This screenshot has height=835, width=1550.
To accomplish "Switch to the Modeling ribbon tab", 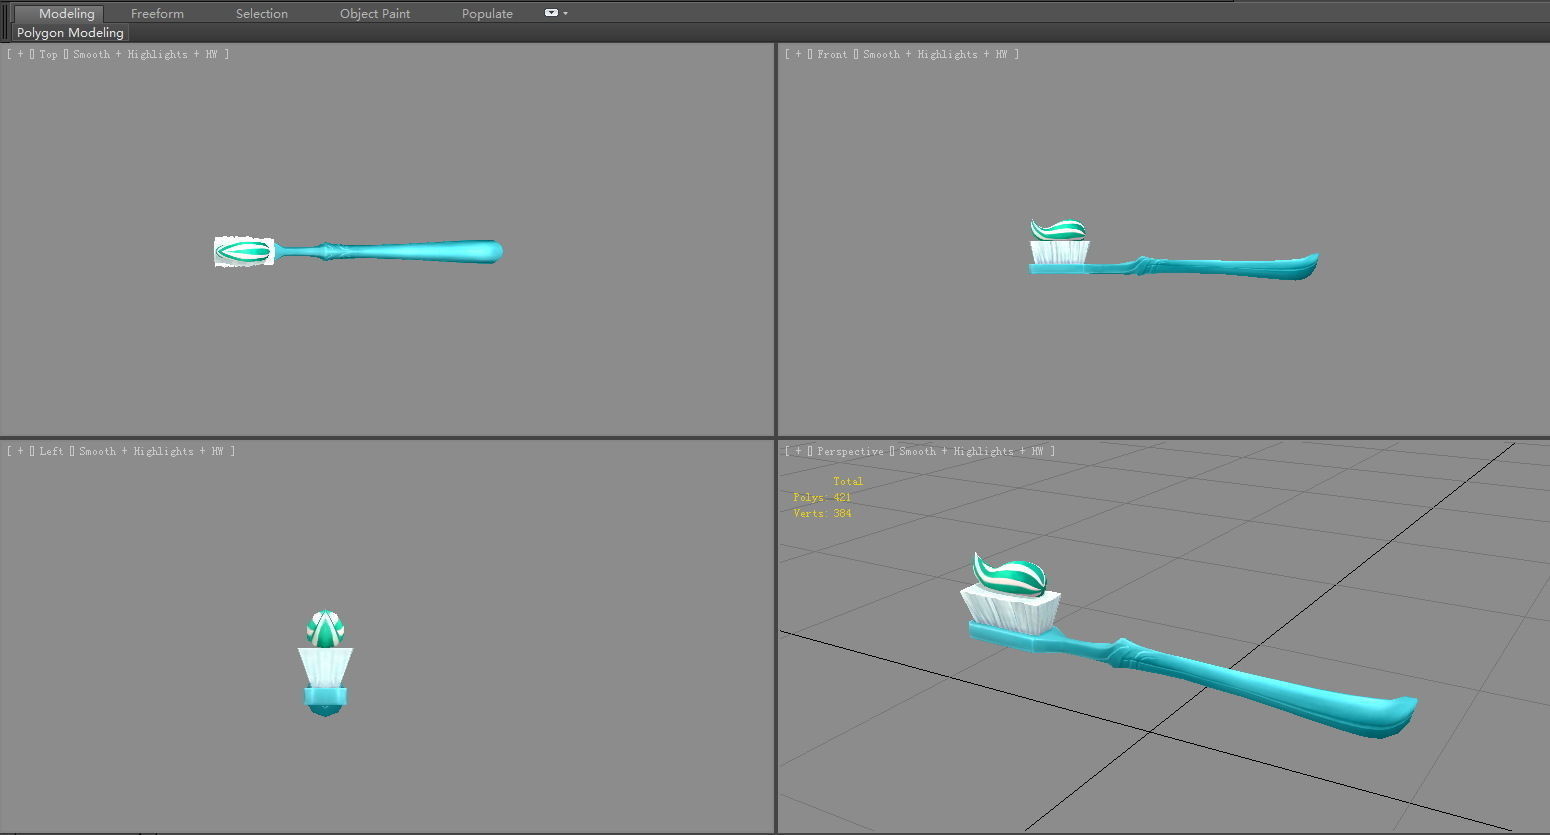I will pyautogui.click(x=66, y=14).
